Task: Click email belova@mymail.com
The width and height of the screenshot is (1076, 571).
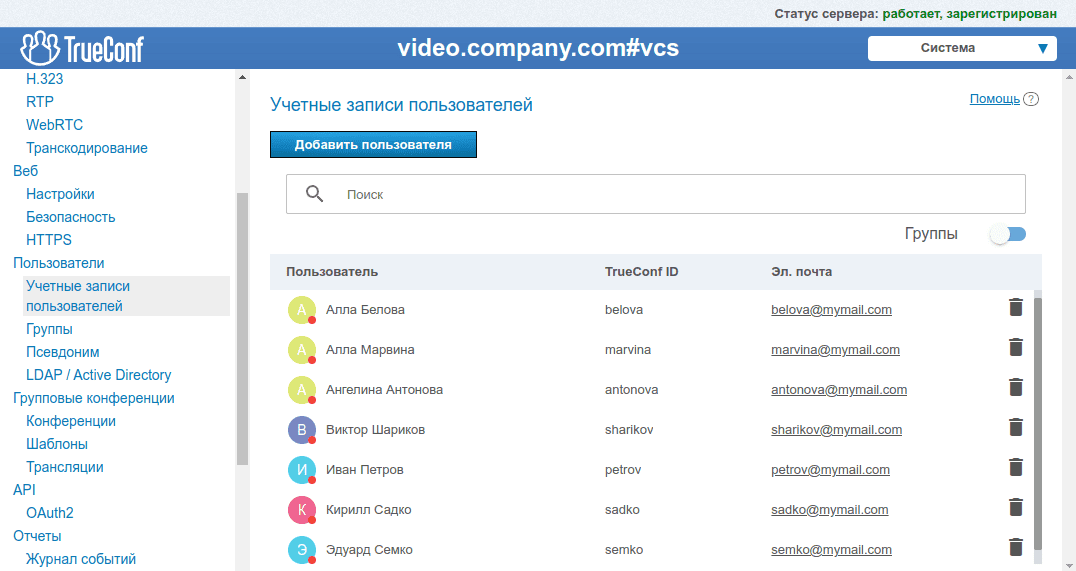Action: click(x=831, y=310)
